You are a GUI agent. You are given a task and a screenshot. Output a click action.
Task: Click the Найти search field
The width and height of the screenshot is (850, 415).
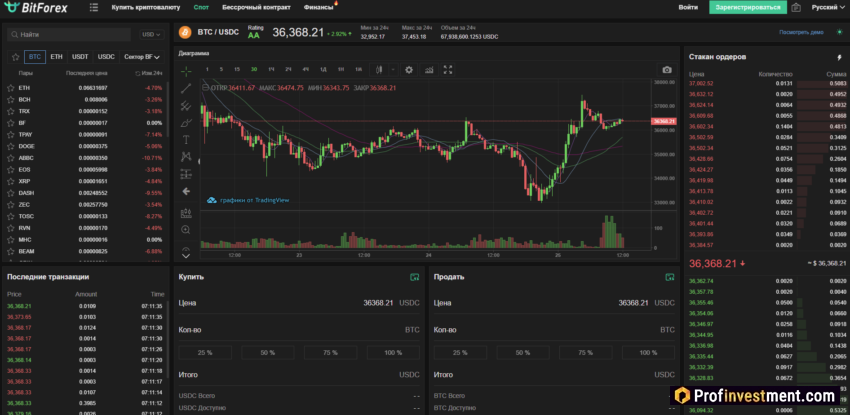tap(69, 34)
